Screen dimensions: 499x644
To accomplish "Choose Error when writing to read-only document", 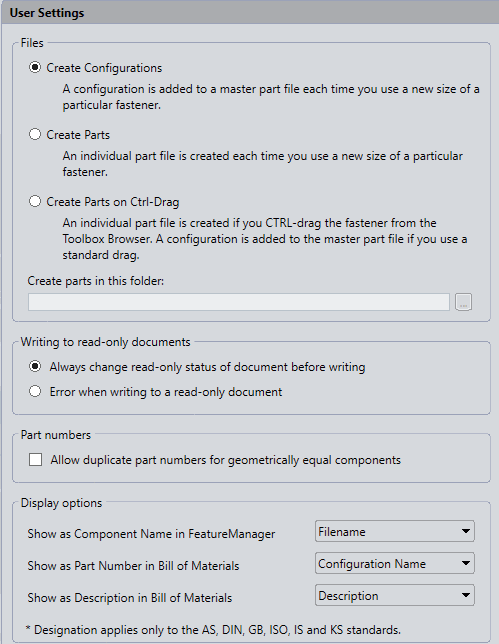I will pyautogui.click(x=35, y=391).
